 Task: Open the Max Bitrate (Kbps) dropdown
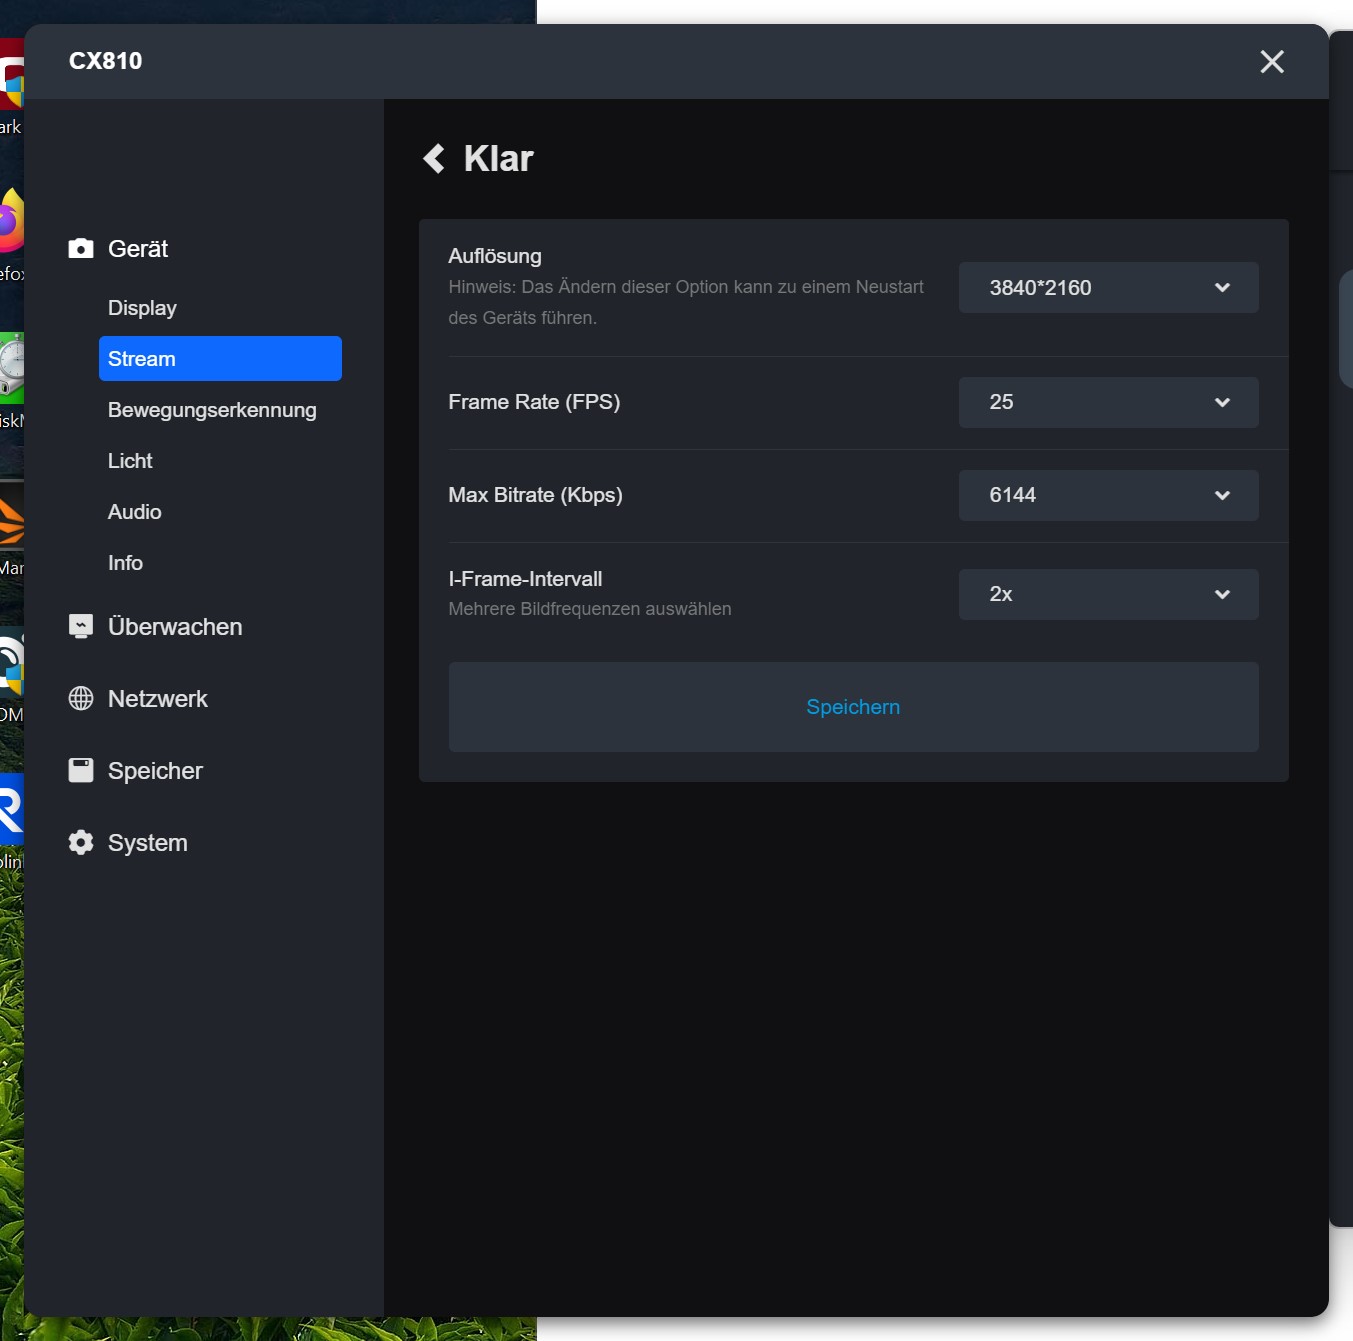pyautogui.click(x=1108, y=495)
